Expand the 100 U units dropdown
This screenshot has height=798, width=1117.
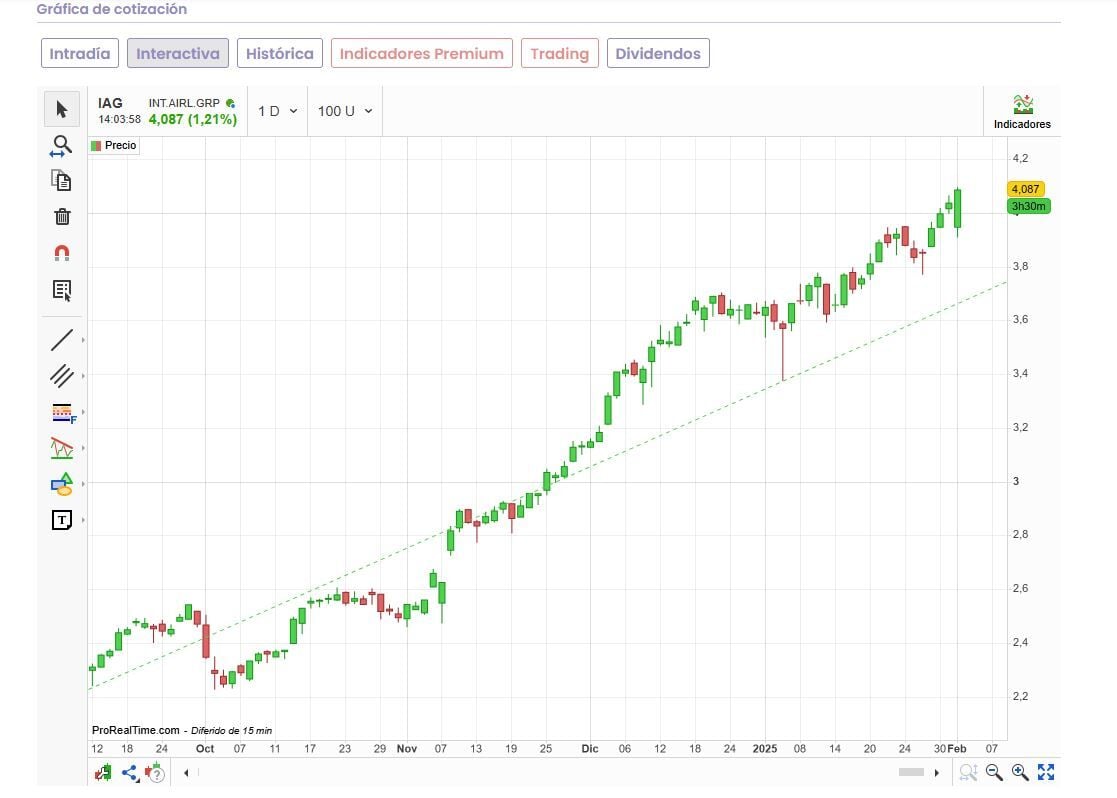(x=345, y=111)
